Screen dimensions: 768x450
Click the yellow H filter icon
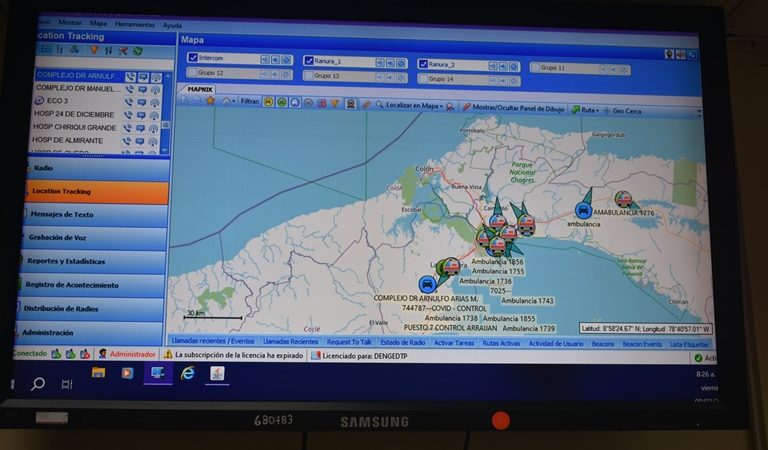[268, 102]
